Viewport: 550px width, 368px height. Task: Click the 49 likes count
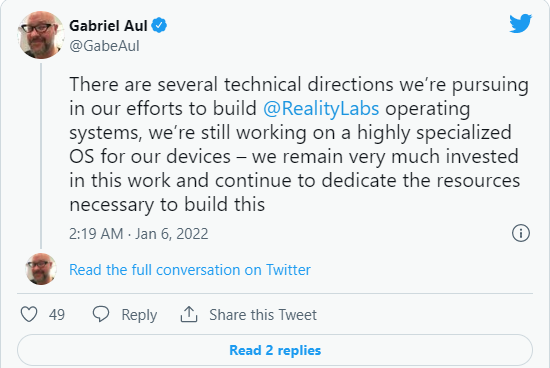coord(57,315)
